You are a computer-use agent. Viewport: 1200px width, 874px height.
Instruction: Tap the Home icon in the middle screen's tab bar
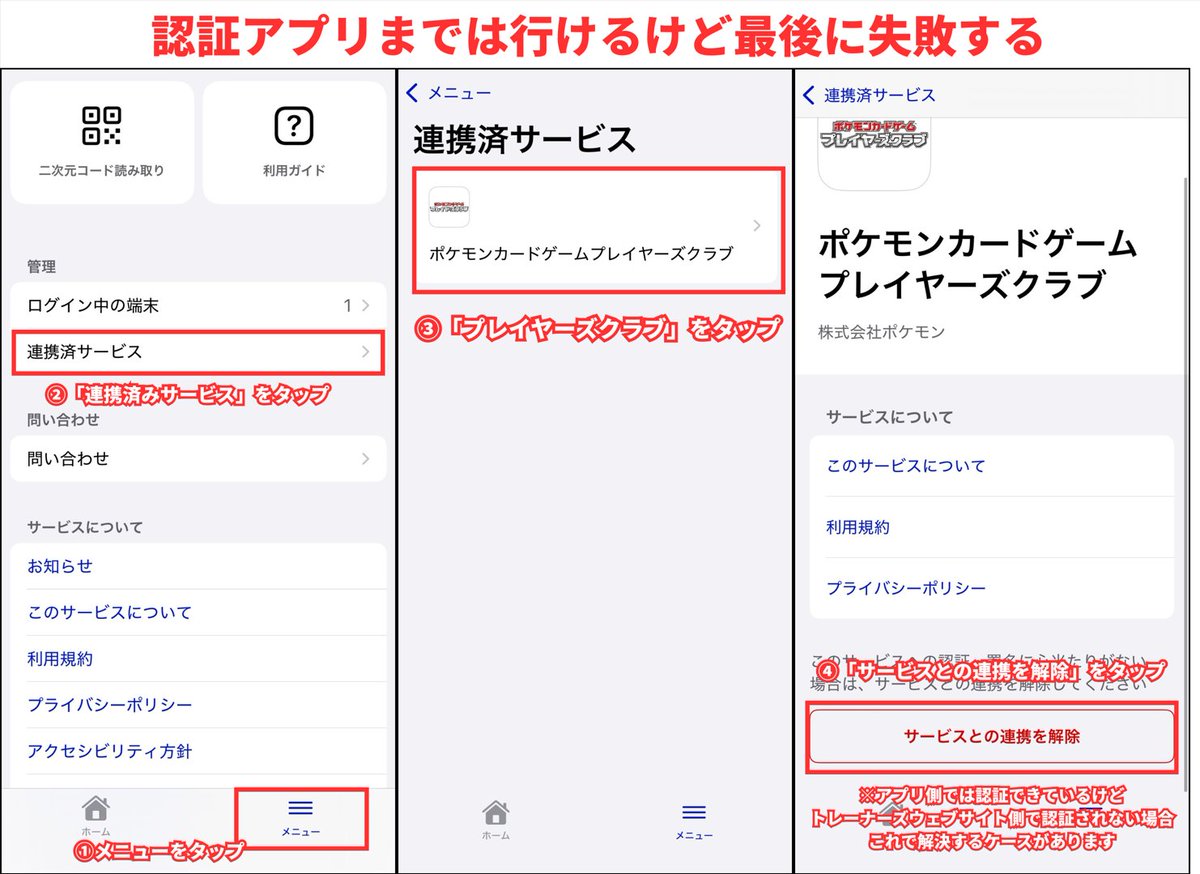pyautogui.click(x=495, y=813)
